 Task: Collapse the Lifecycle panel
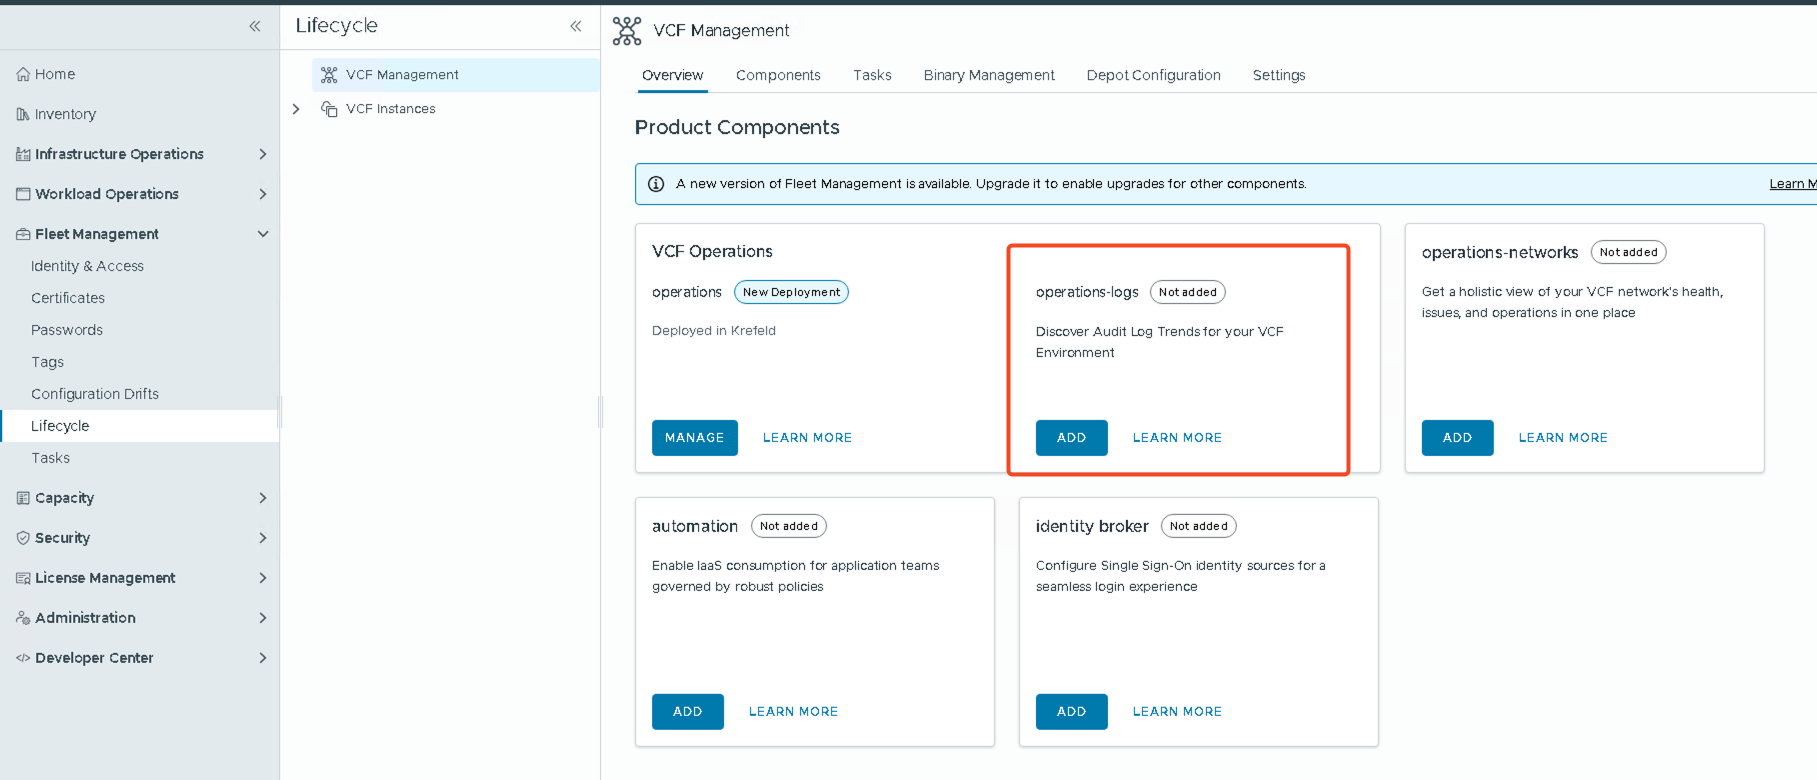click(x=576, y=26)
